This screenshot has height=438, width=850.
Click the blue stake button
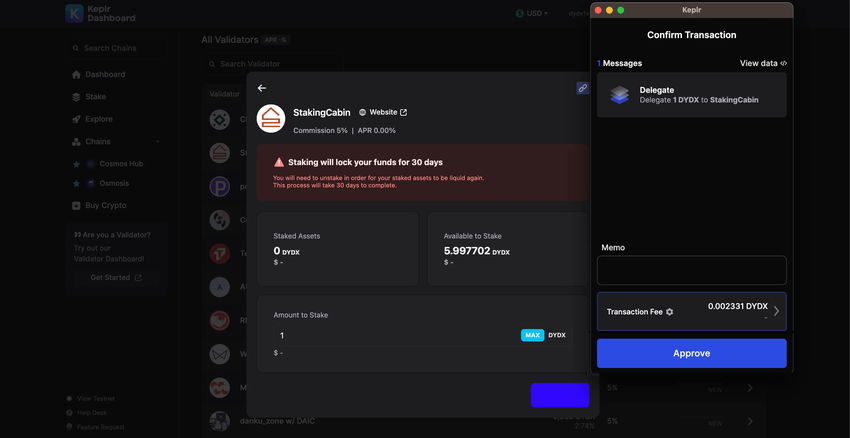pyautogui.click(x=559, y=395)
